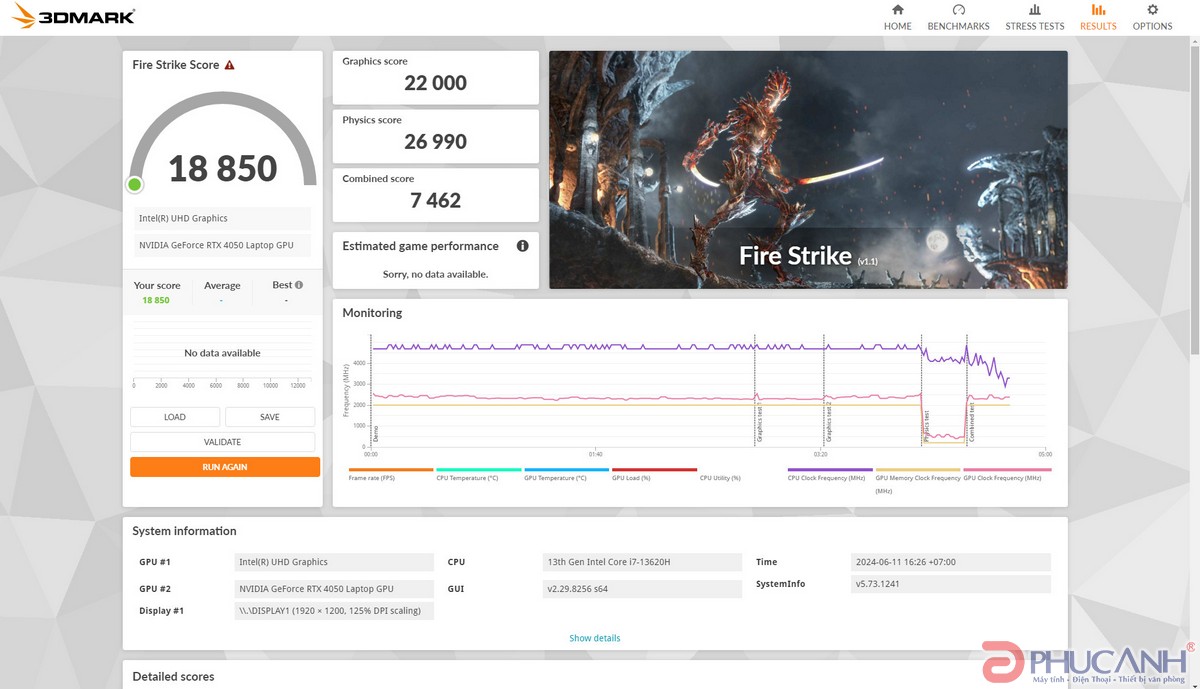Click the Best score info icon
The height and width of the screenshot is (689, 1200).
299,285
